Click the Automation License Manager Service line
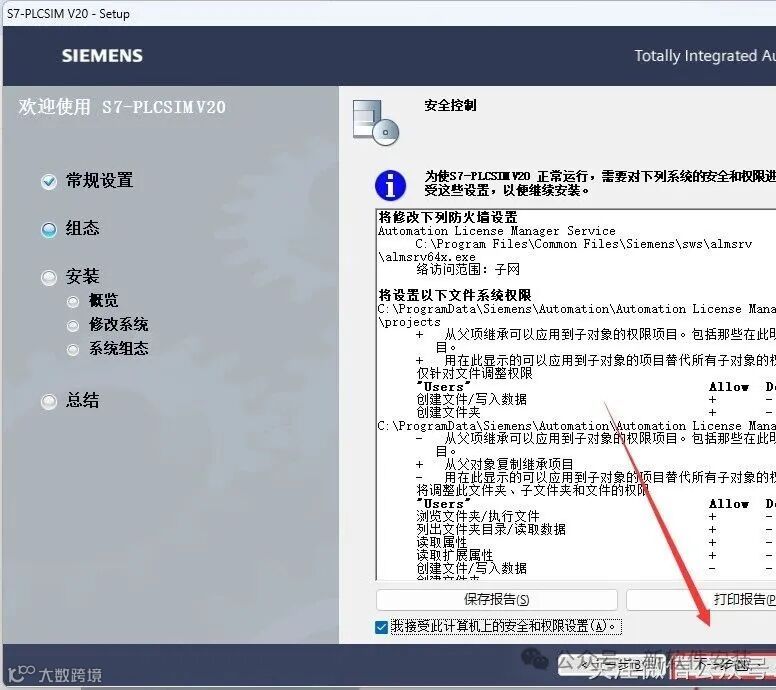The image size is (776, 690). (x=497, y=231)
